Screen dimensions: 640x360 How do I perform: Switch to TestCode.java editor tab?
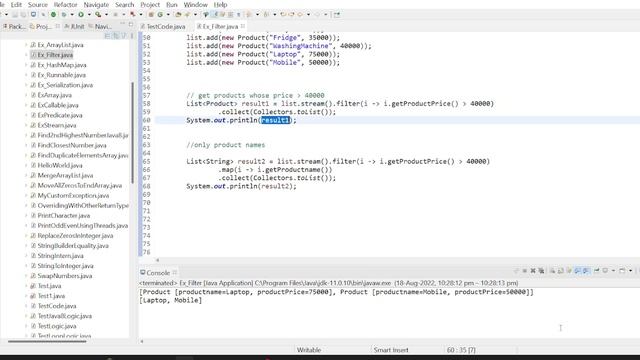coord(163,27)
